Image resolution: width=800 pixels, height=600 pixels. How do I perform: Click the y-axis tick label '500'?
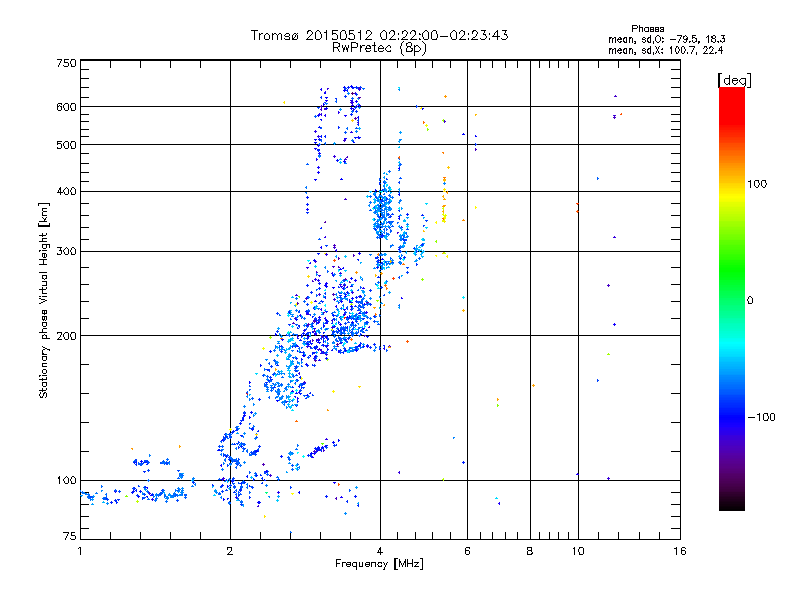[x=66, y=145]
